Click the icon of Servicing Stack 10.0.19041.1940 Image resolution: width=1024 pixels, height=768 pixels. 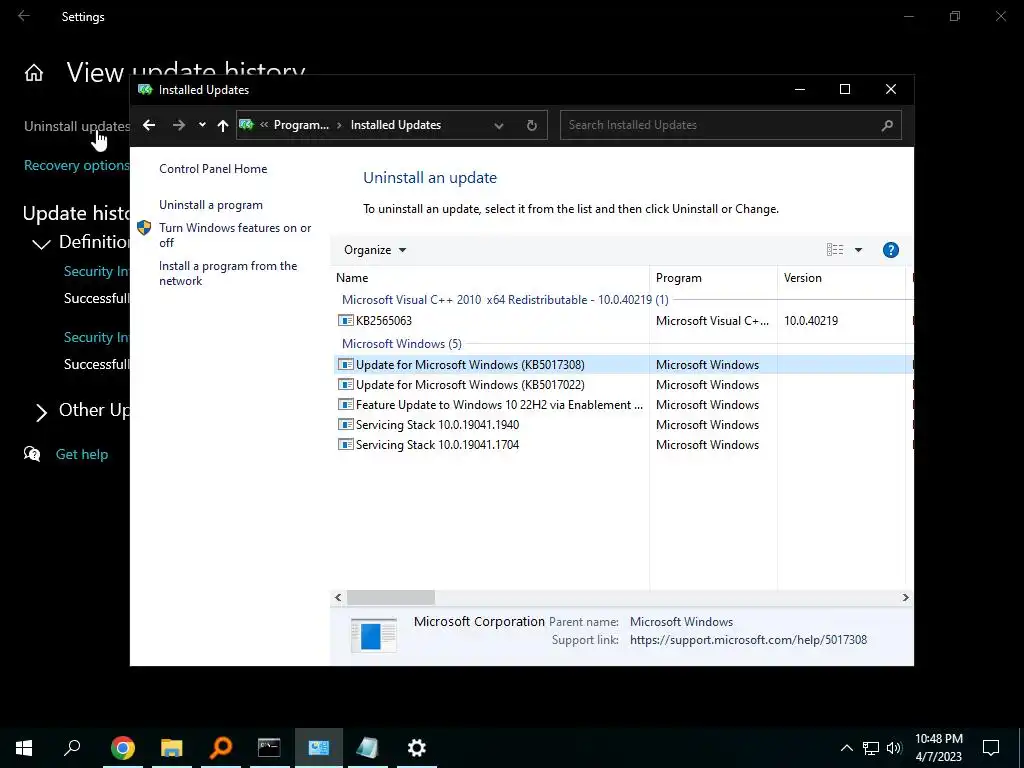coord(345,424)
